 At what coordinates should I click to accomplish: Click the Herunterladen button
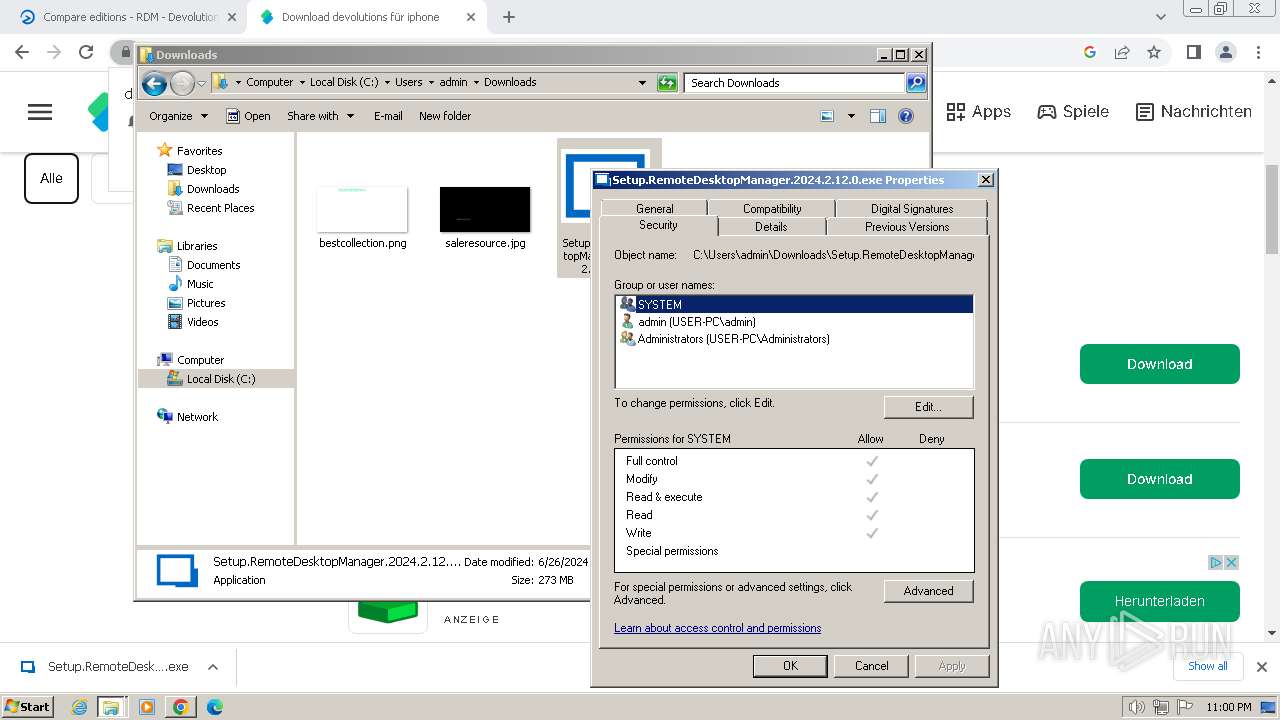[1159, 601]
